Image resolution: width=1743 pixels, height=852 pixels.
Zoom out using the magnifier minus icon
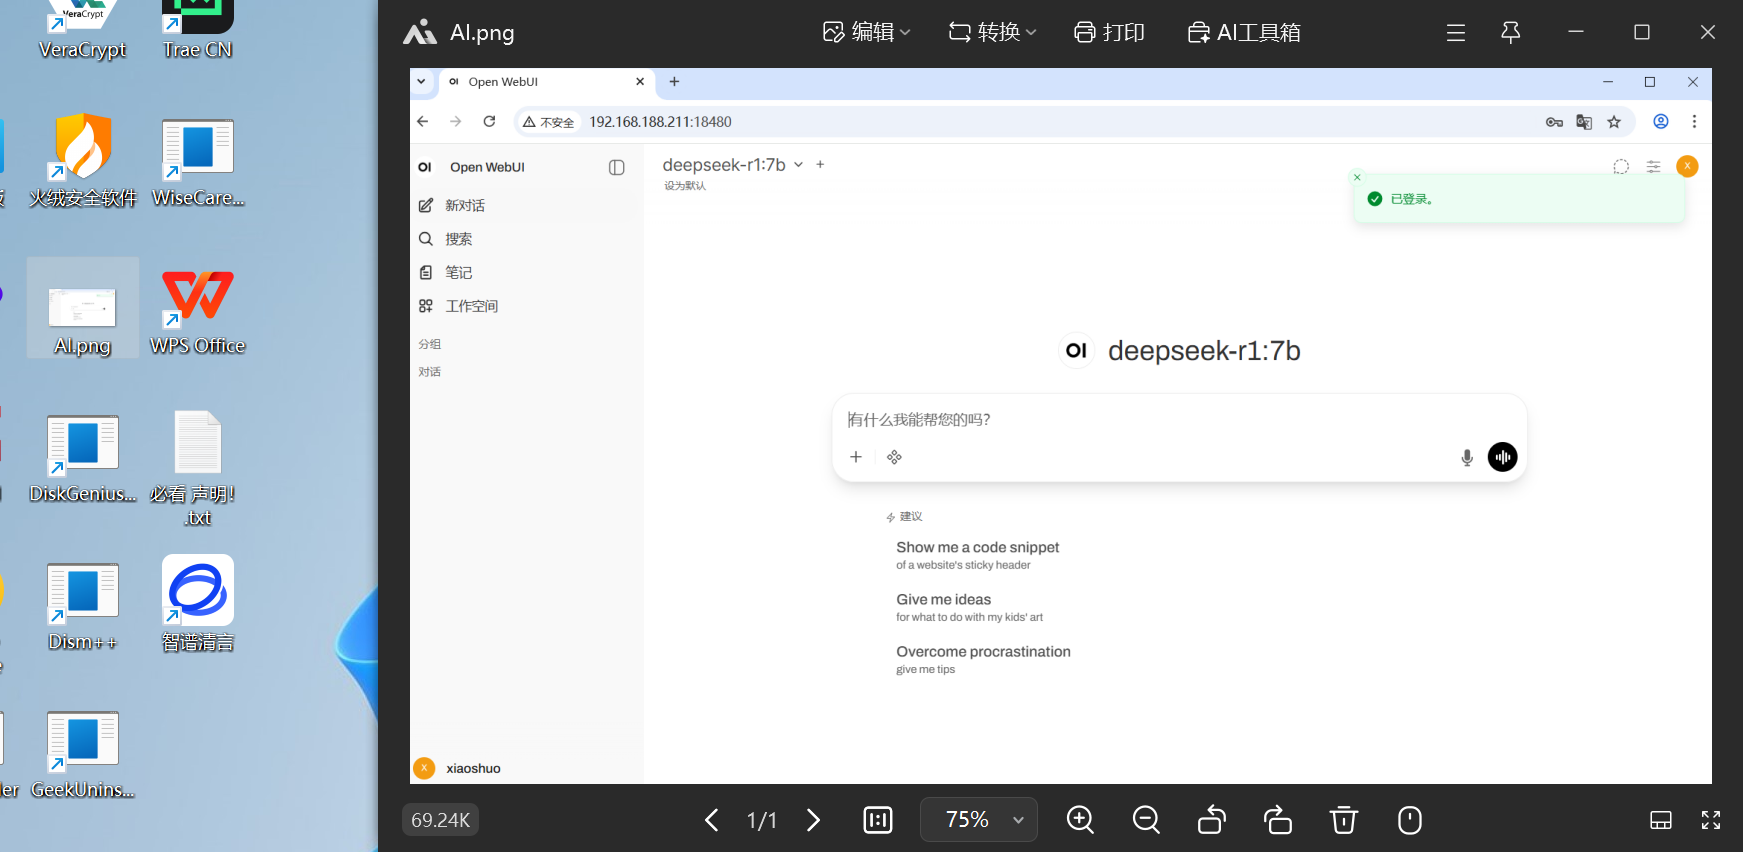click(x=1146, y=820)
